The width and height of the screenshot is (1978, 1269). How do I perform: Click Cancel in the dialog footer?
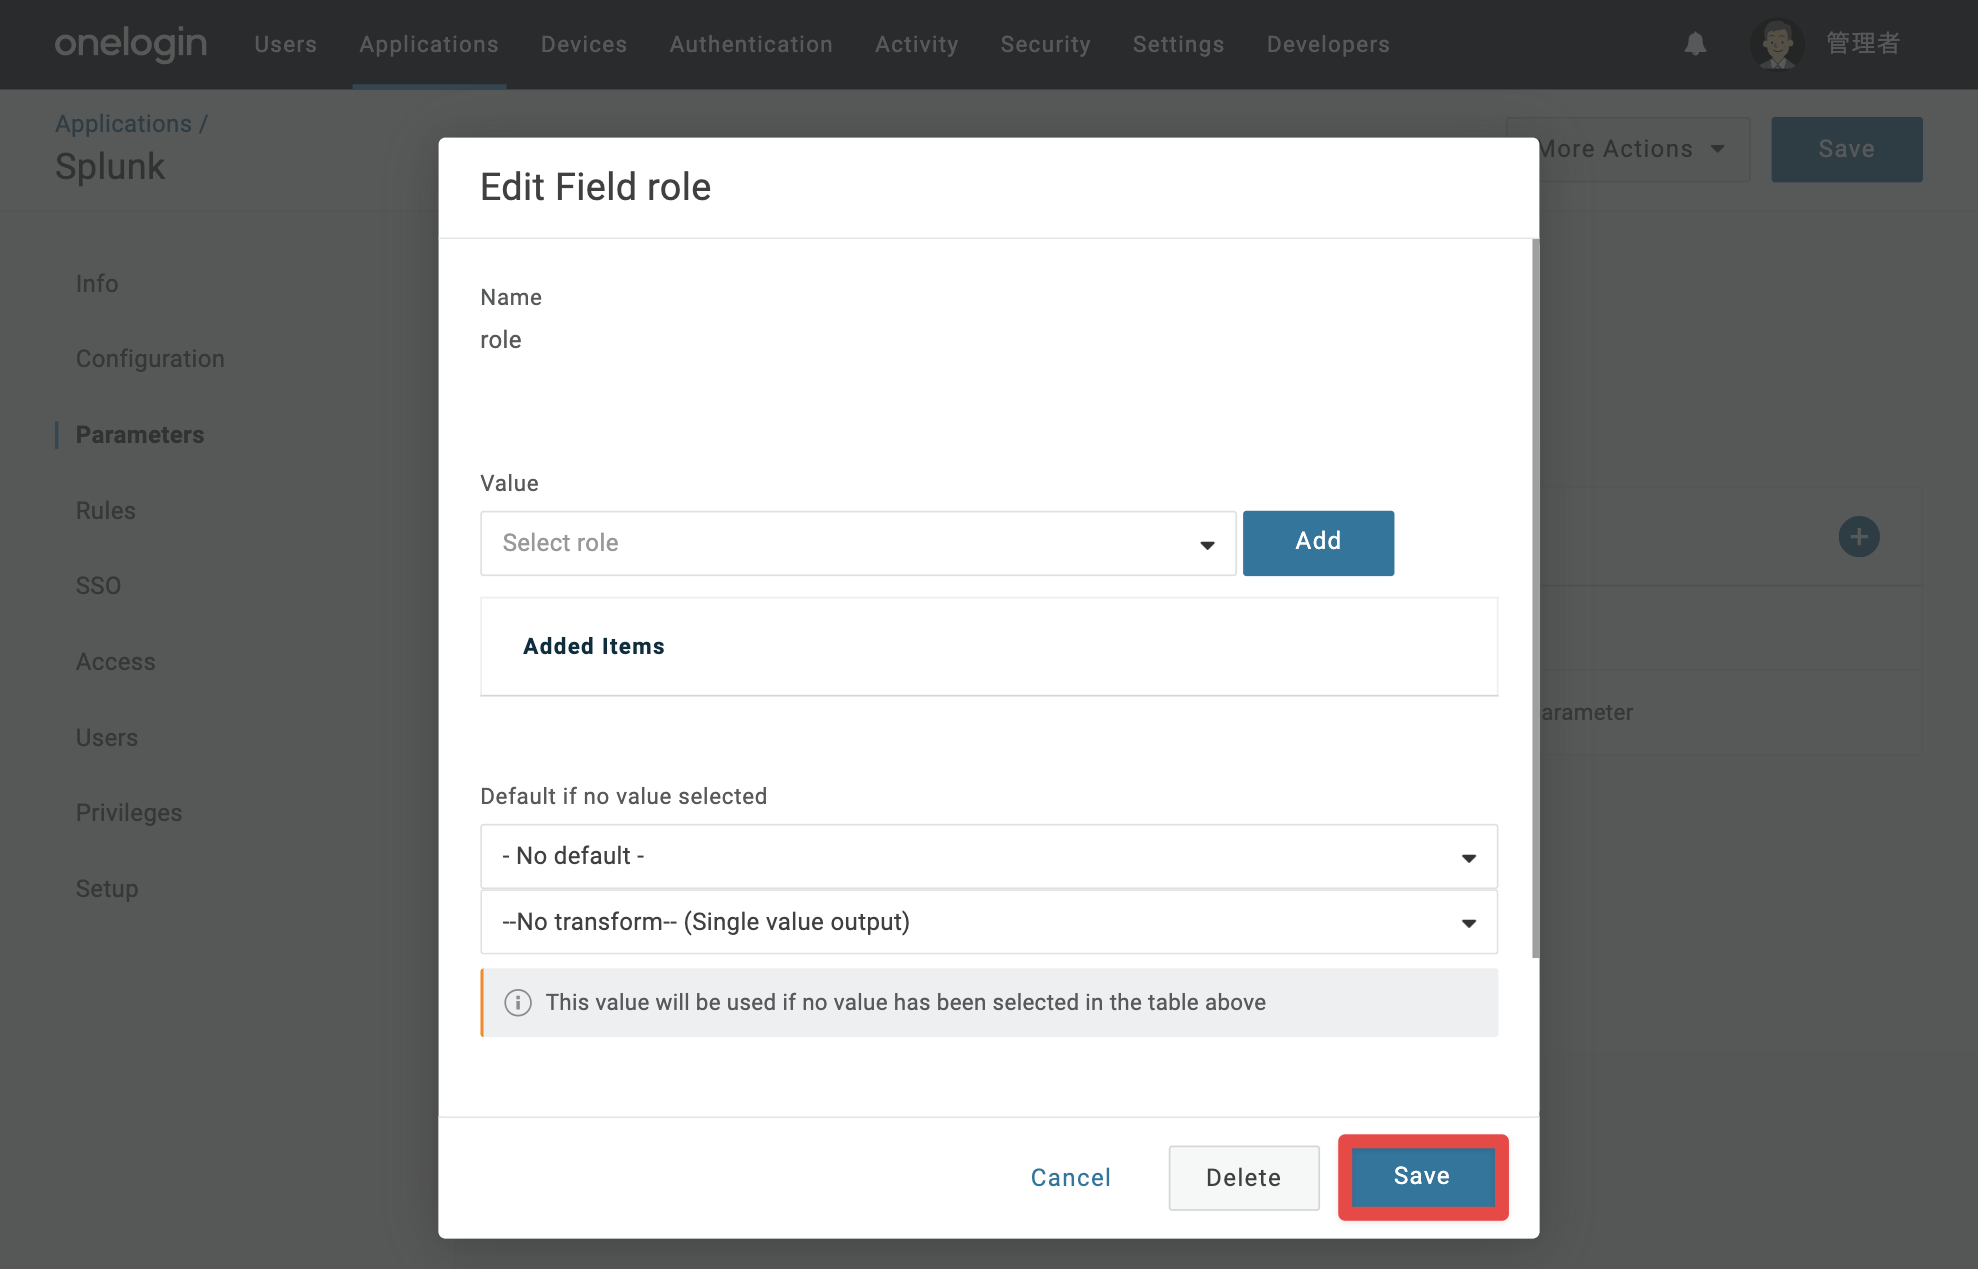click(x=1070, y=1178)
